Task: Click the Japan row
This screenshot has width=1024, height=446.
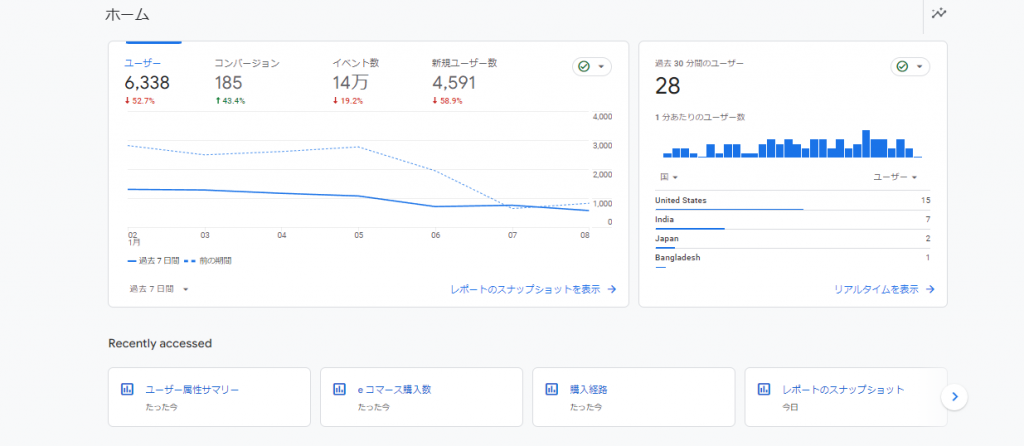Action: tap(793, 239)
